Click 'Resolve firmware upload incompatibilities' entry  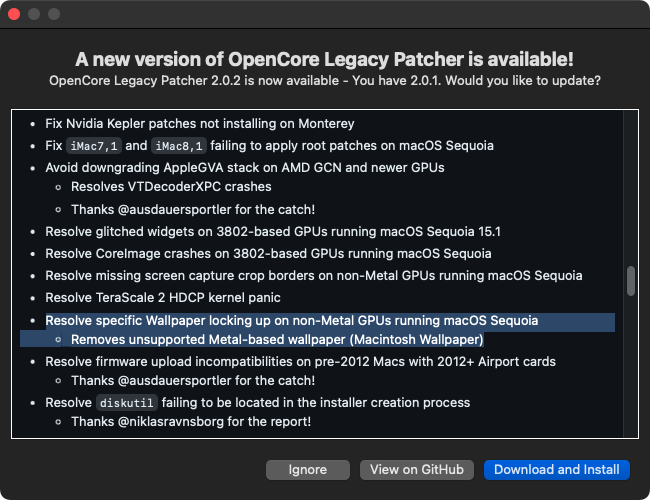pyautogui.click(x=300, y=361)
